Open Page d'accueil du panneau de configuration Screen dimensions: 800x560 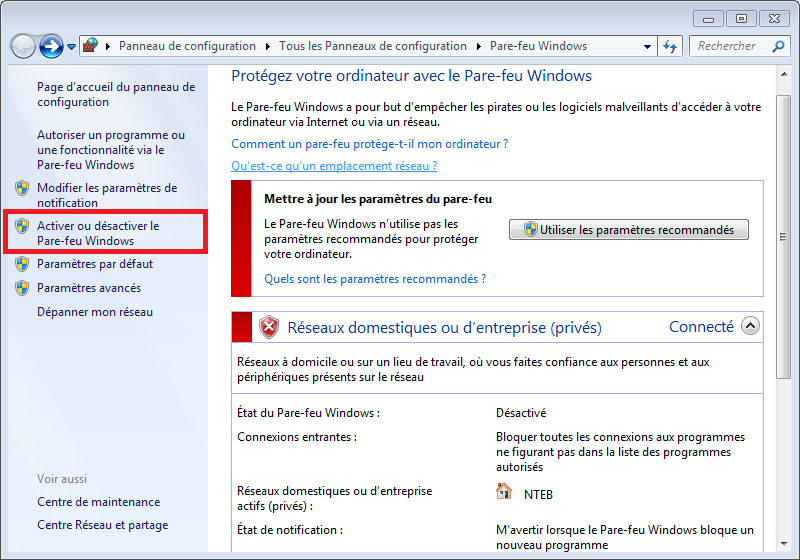tap(116, 94)
